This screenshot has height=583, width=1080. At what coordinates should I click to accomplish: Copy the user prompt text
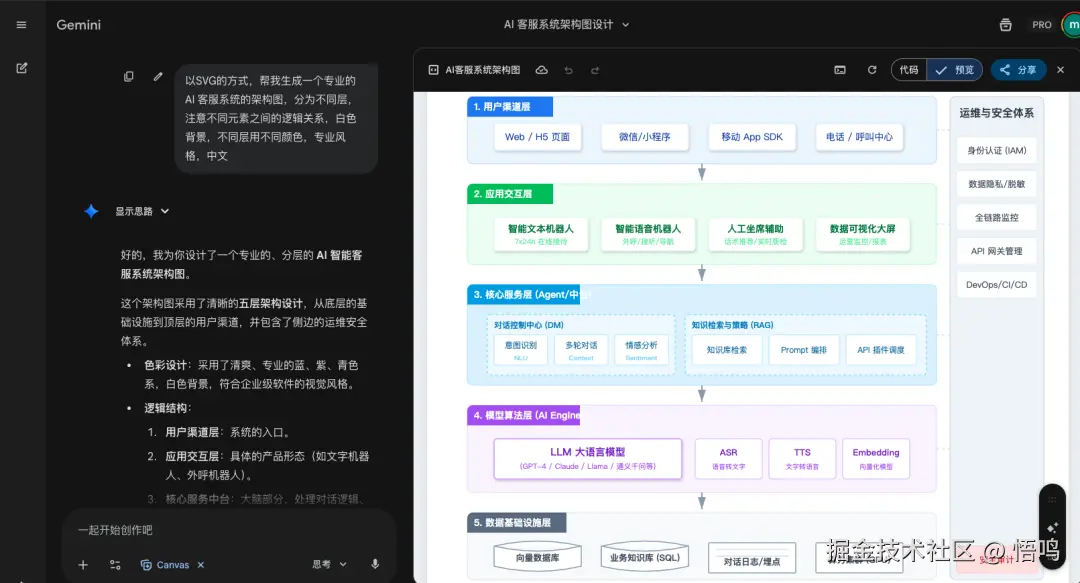pyautogui.click(x=129, y=76)
